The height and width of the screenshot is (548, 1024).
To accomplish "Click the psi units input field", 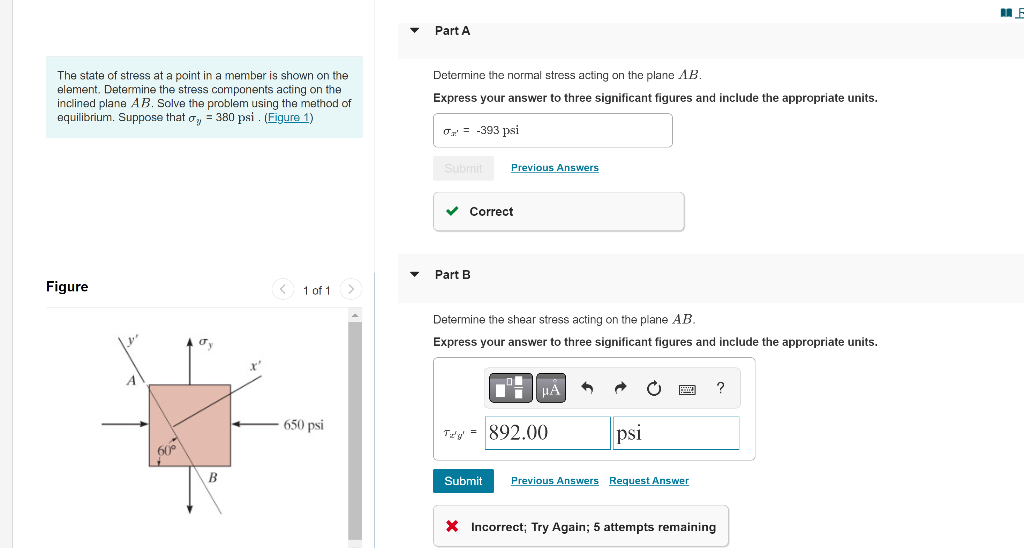I will click(676, 433).
